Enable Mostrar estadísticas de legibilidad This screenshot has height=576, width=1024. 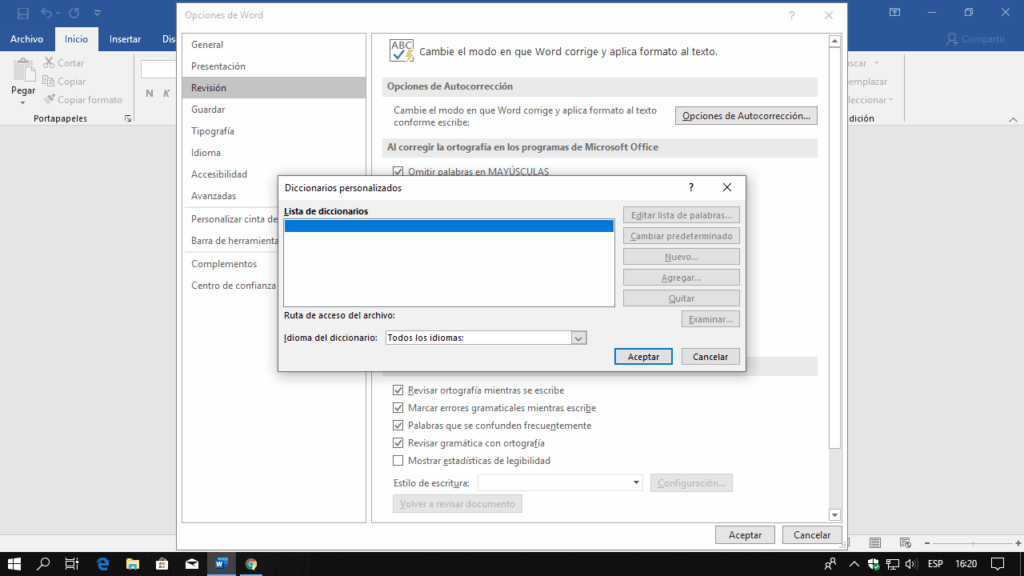pyautogui.click(x=398, y=461)
